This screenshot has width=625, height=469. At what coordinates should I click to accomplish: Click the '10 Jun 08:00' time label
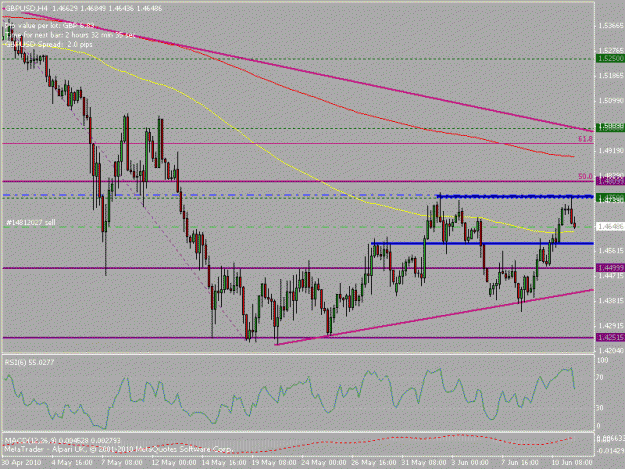tap(571, 462)
